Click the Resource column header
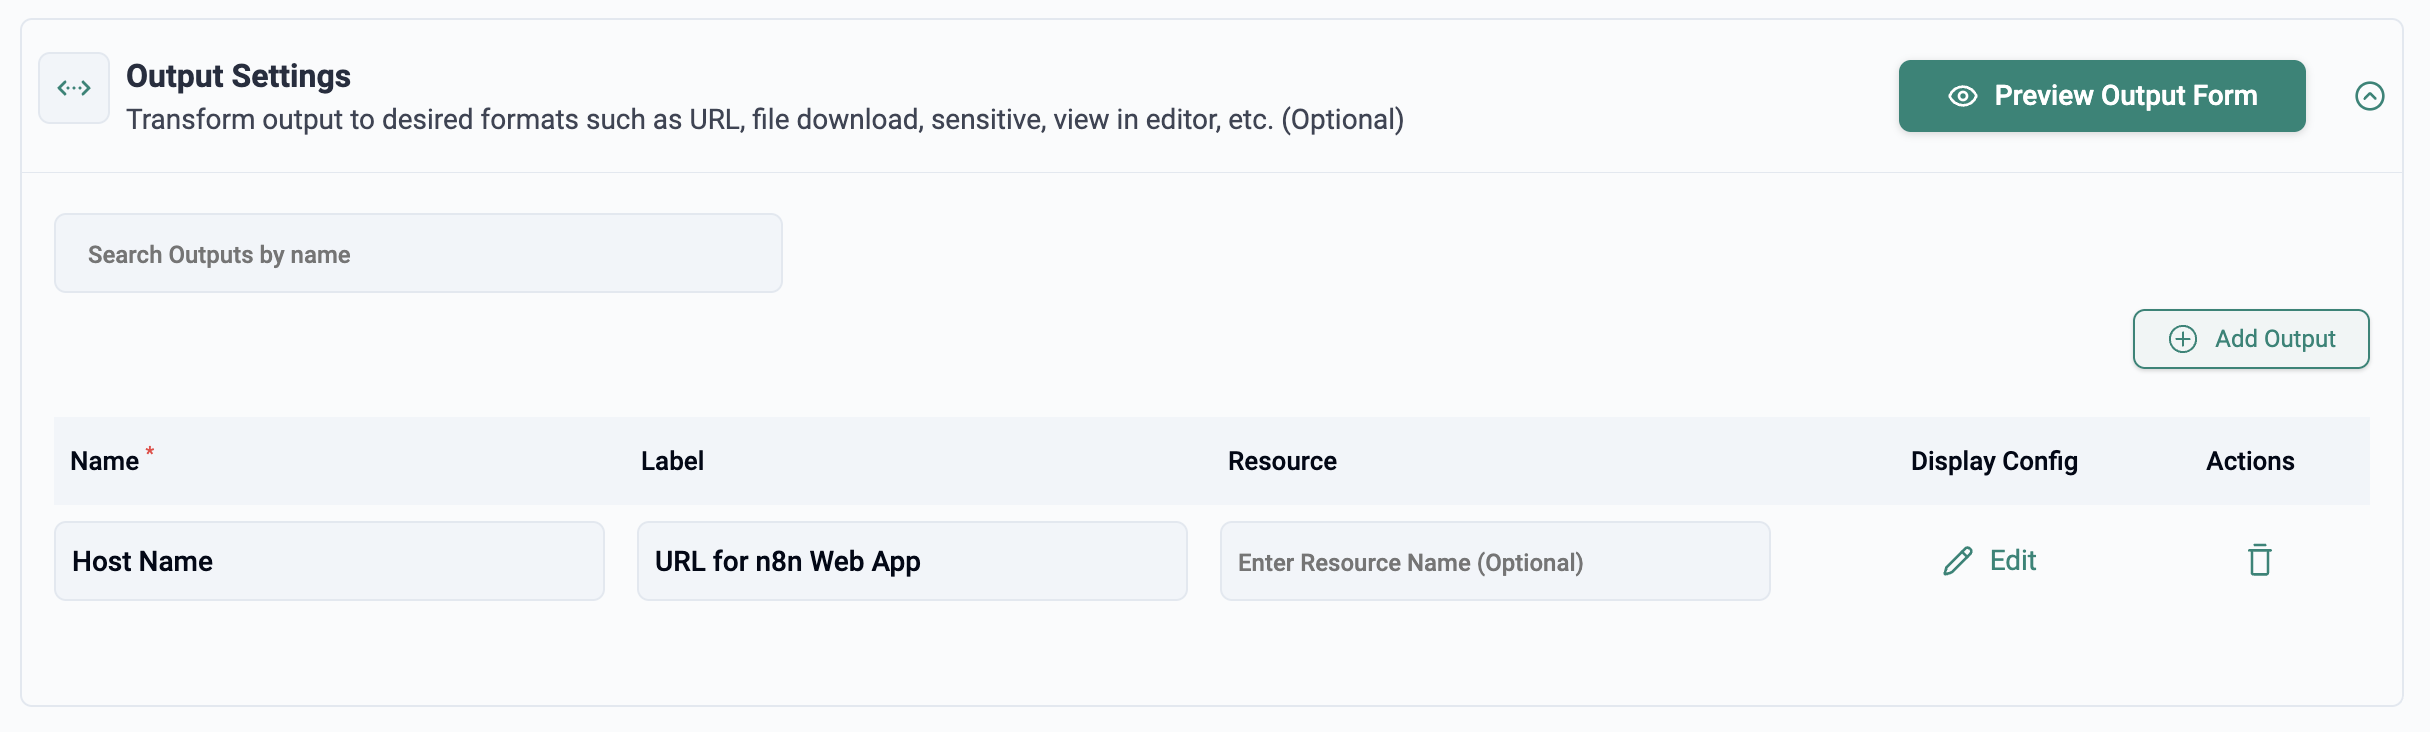Image resolution: width=2430 pixels, height=732 pixels. 1282,461
